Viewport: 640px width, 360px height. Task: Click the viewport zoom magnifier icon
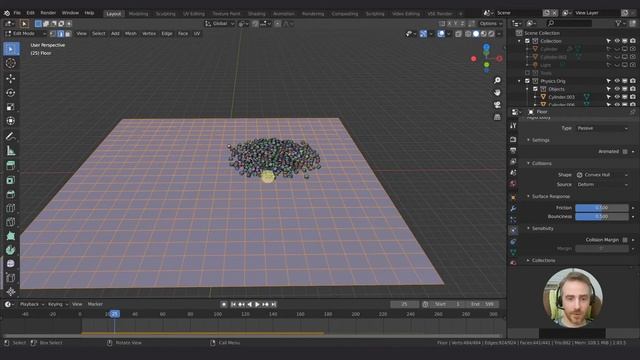tap(497, 80)
